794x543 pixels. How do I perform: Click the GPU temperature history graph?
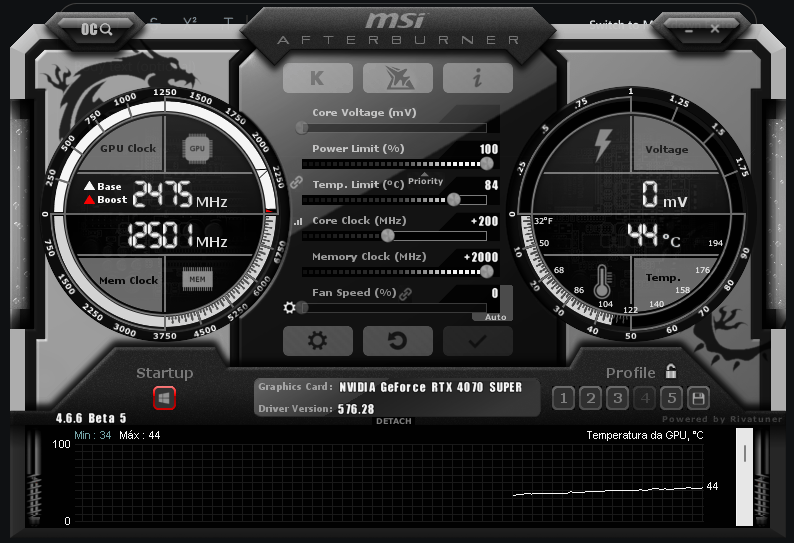[x=389, y=483]
